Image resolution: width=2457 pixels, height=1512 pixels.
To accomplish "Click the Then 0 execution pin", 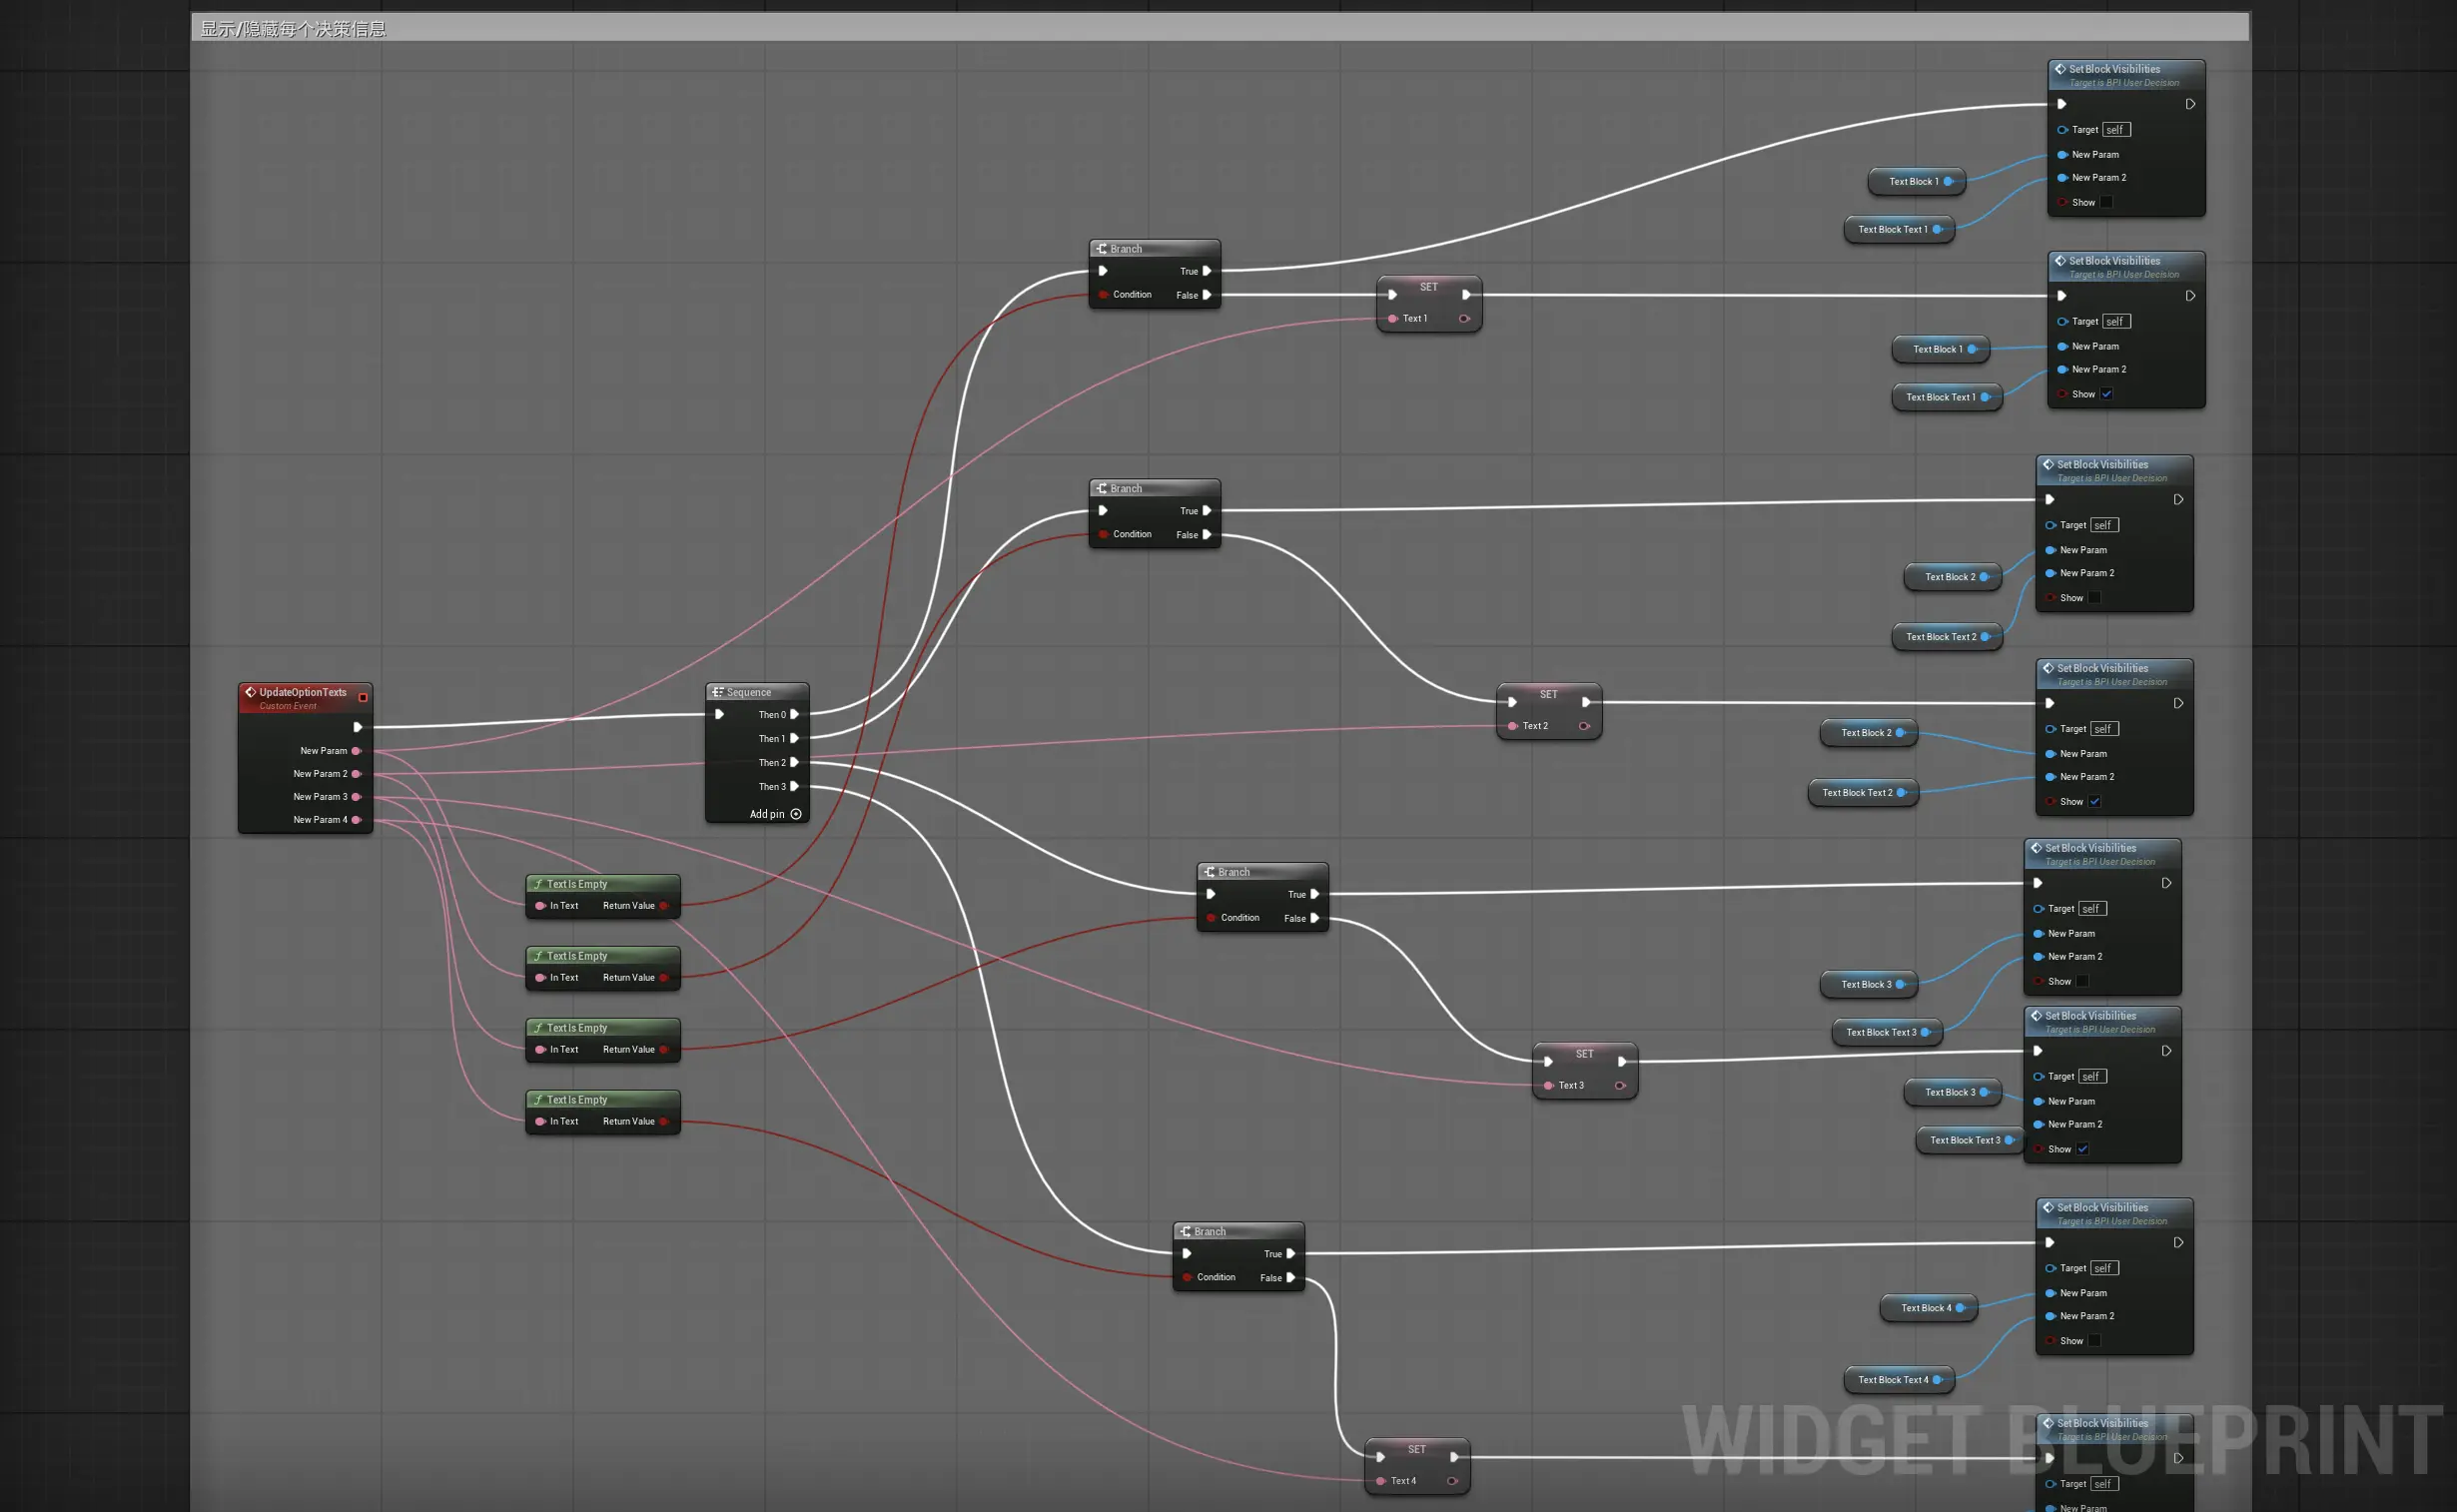I will click(795, 714).
